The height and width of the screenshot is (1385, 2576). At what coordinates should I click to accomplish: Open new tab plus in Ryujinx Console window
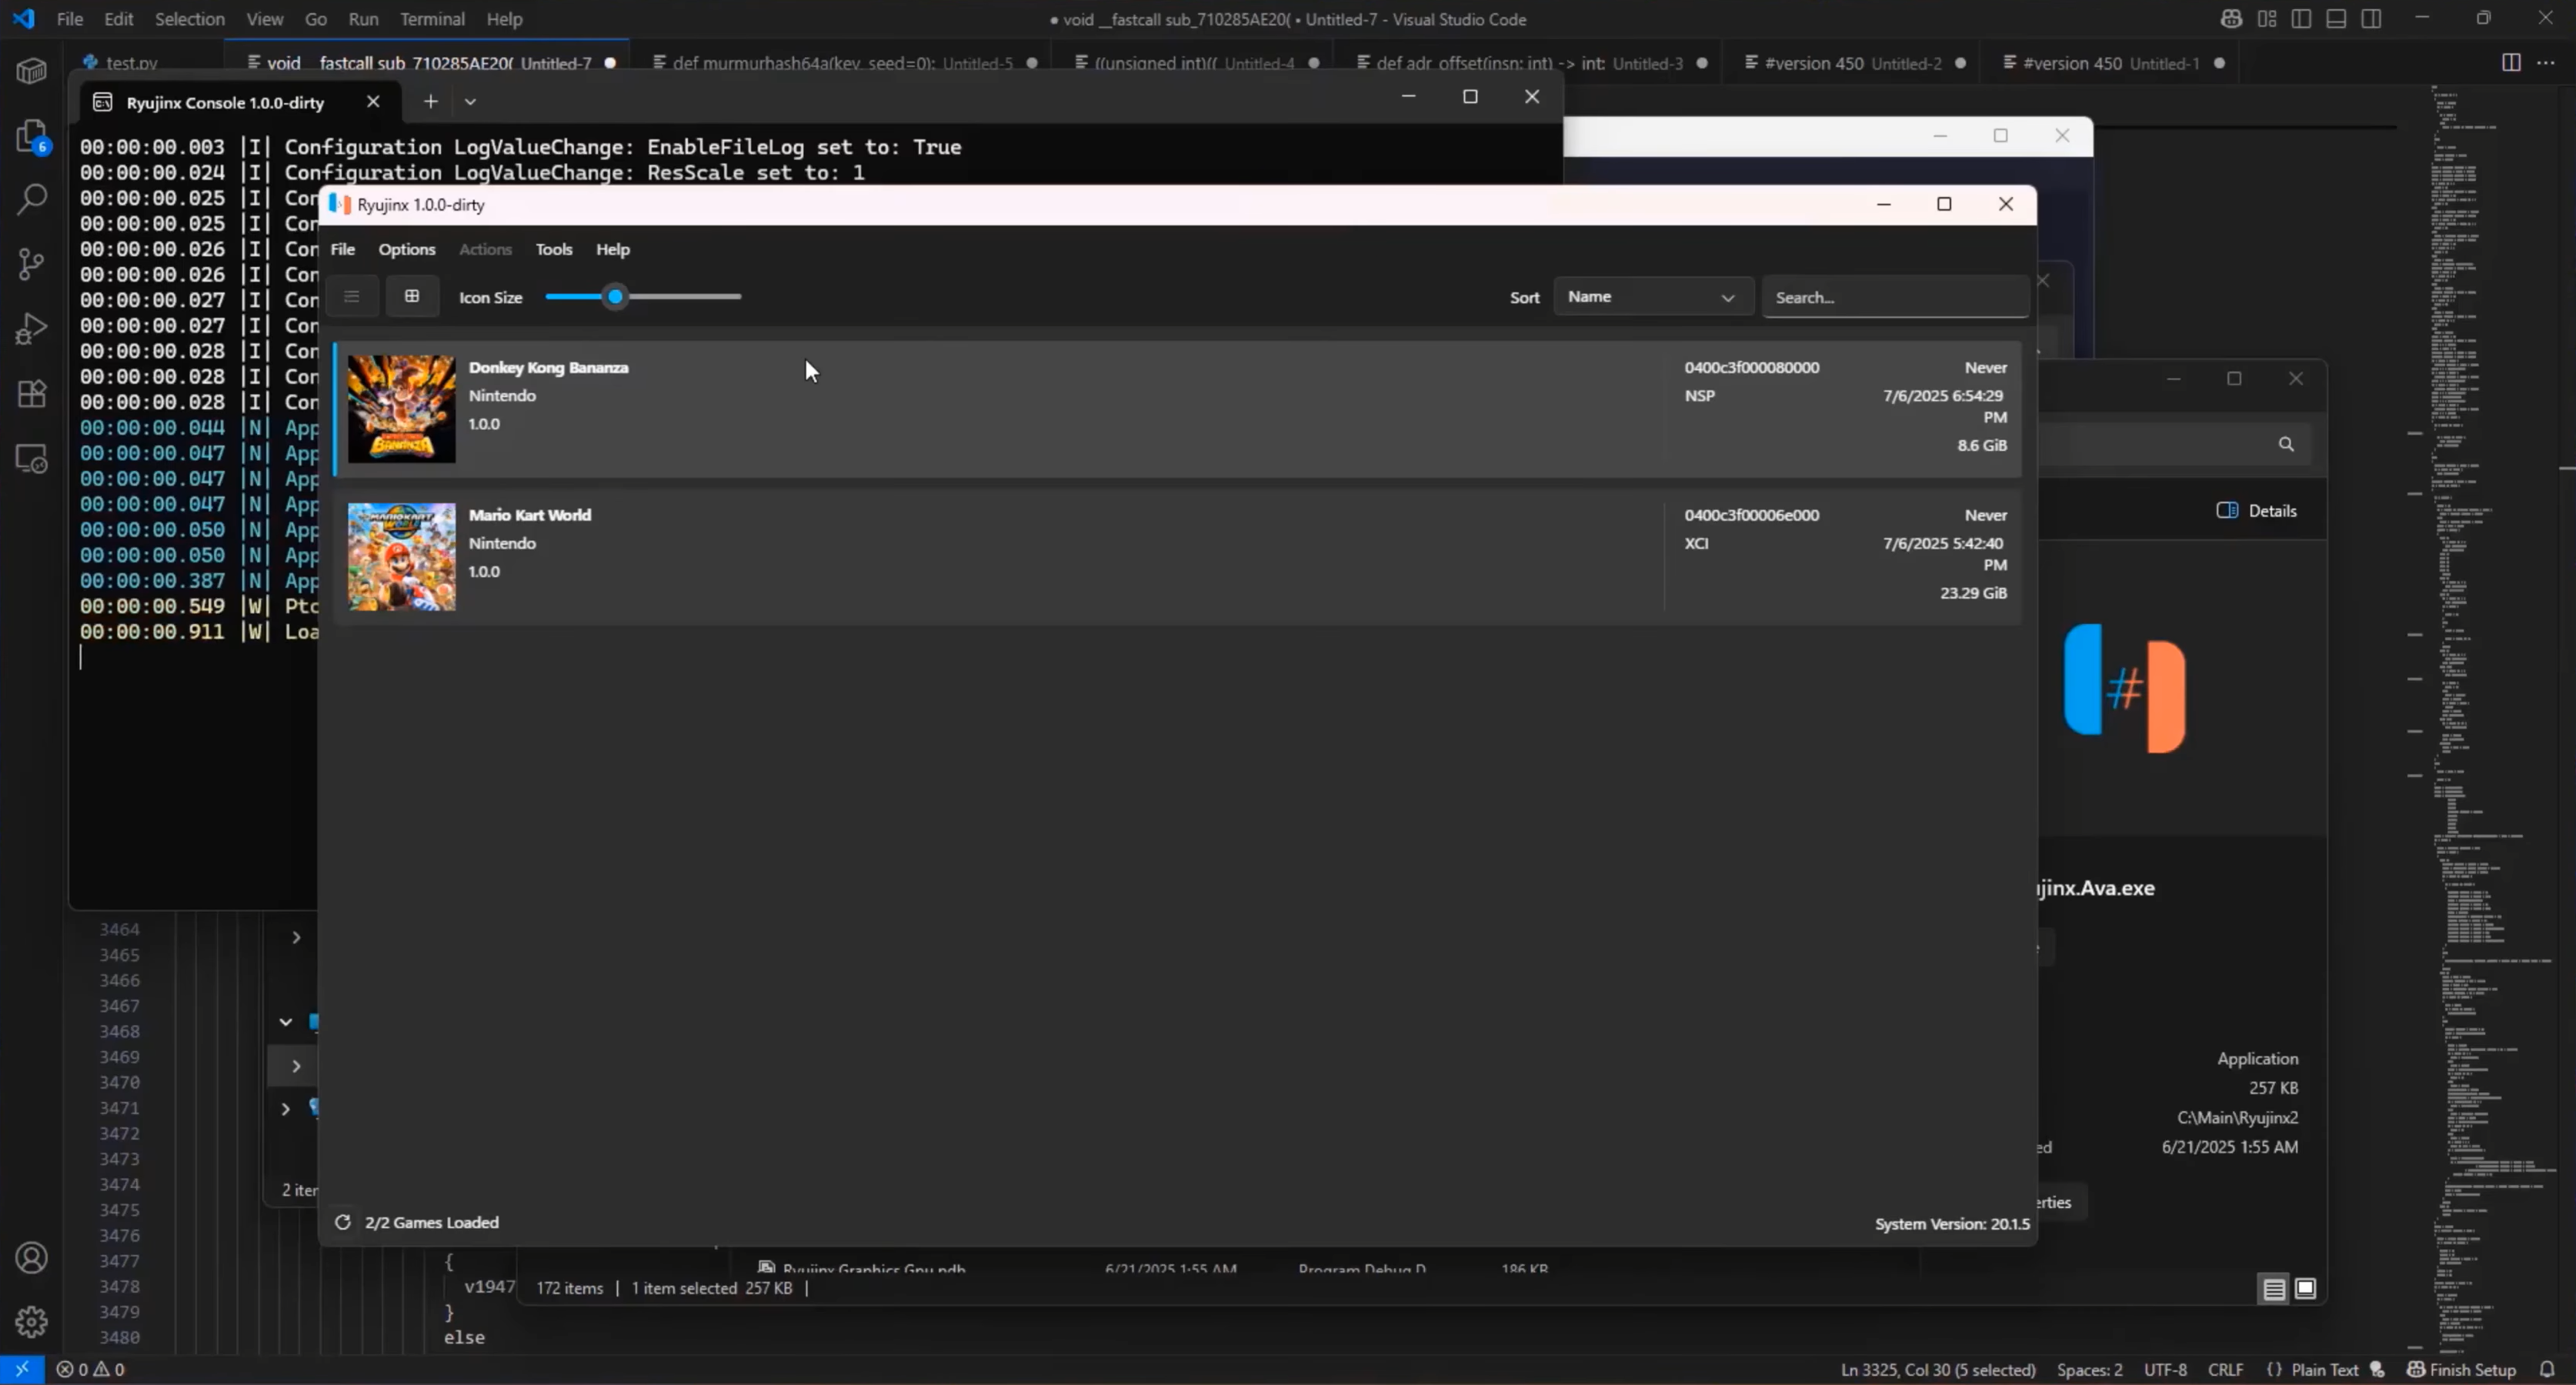click(430, 101)
